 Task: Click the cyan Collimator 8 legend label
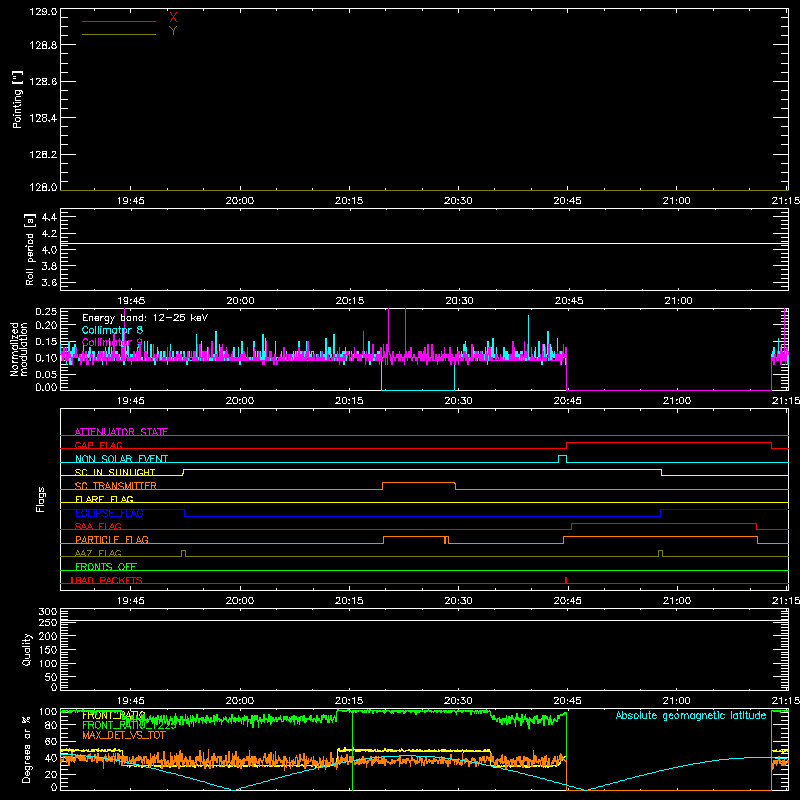pyautogui.click(x=112, y=330)
